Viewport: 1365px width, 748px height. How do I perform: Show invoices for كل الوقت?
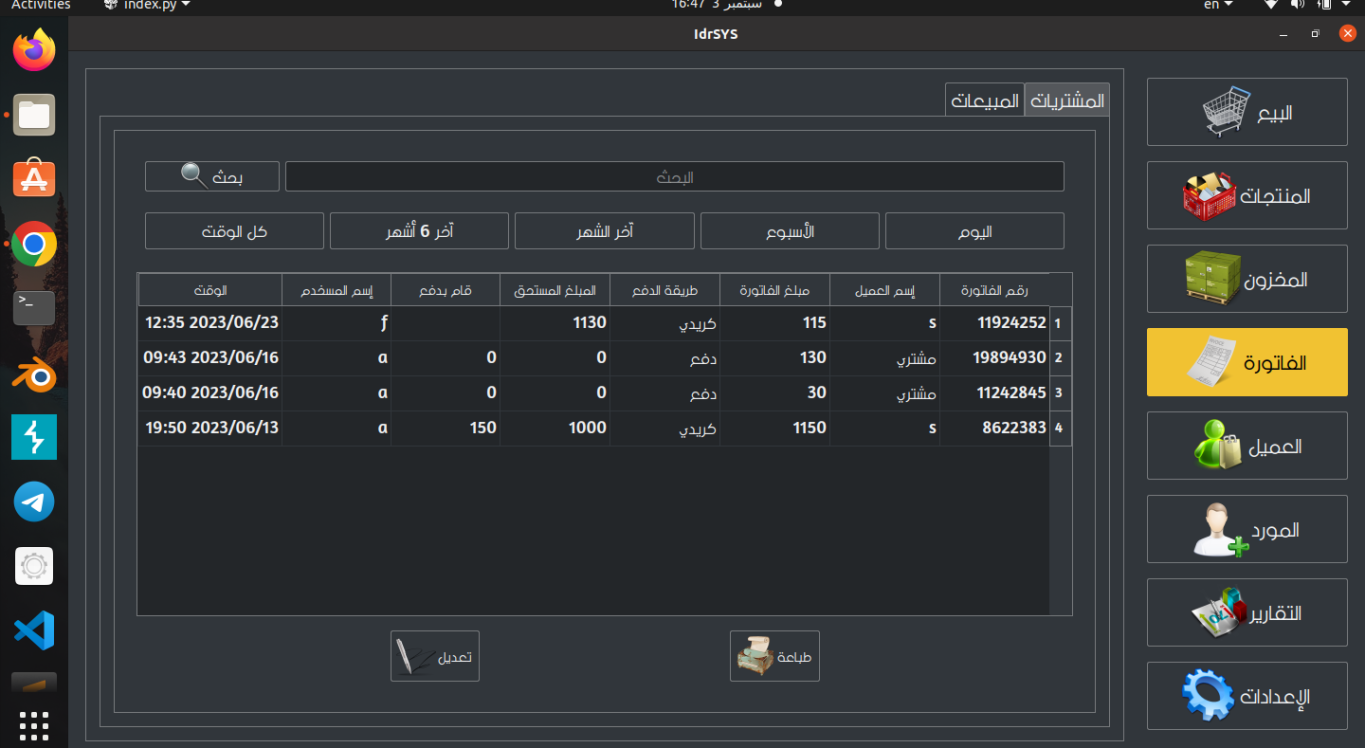(x=235, y=231)
